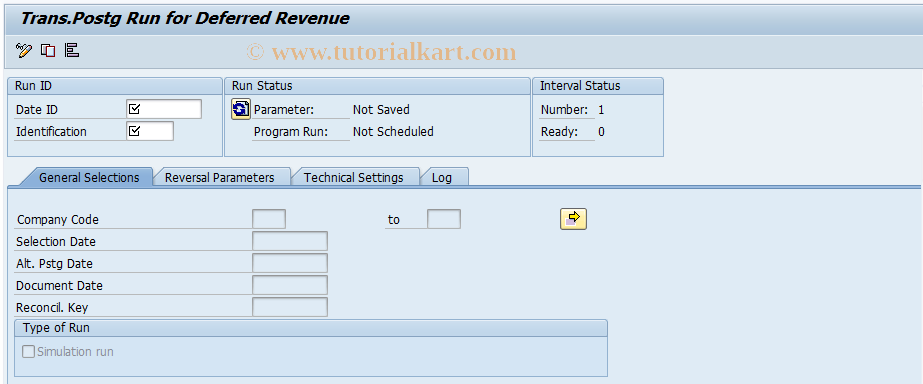Click the Alt. Pstg Date field
The height and width of the screenshot is (384, 923).
[290, 263]
